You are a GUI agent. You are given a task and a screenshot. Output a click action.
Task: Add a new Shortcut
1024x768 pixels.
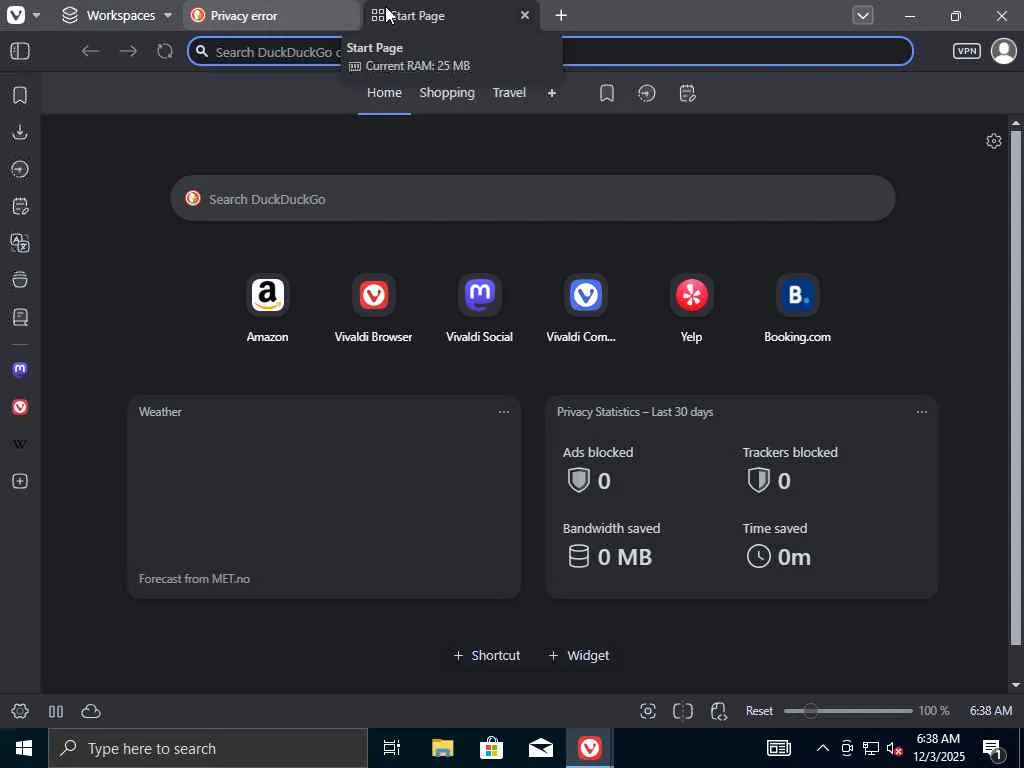487,655
